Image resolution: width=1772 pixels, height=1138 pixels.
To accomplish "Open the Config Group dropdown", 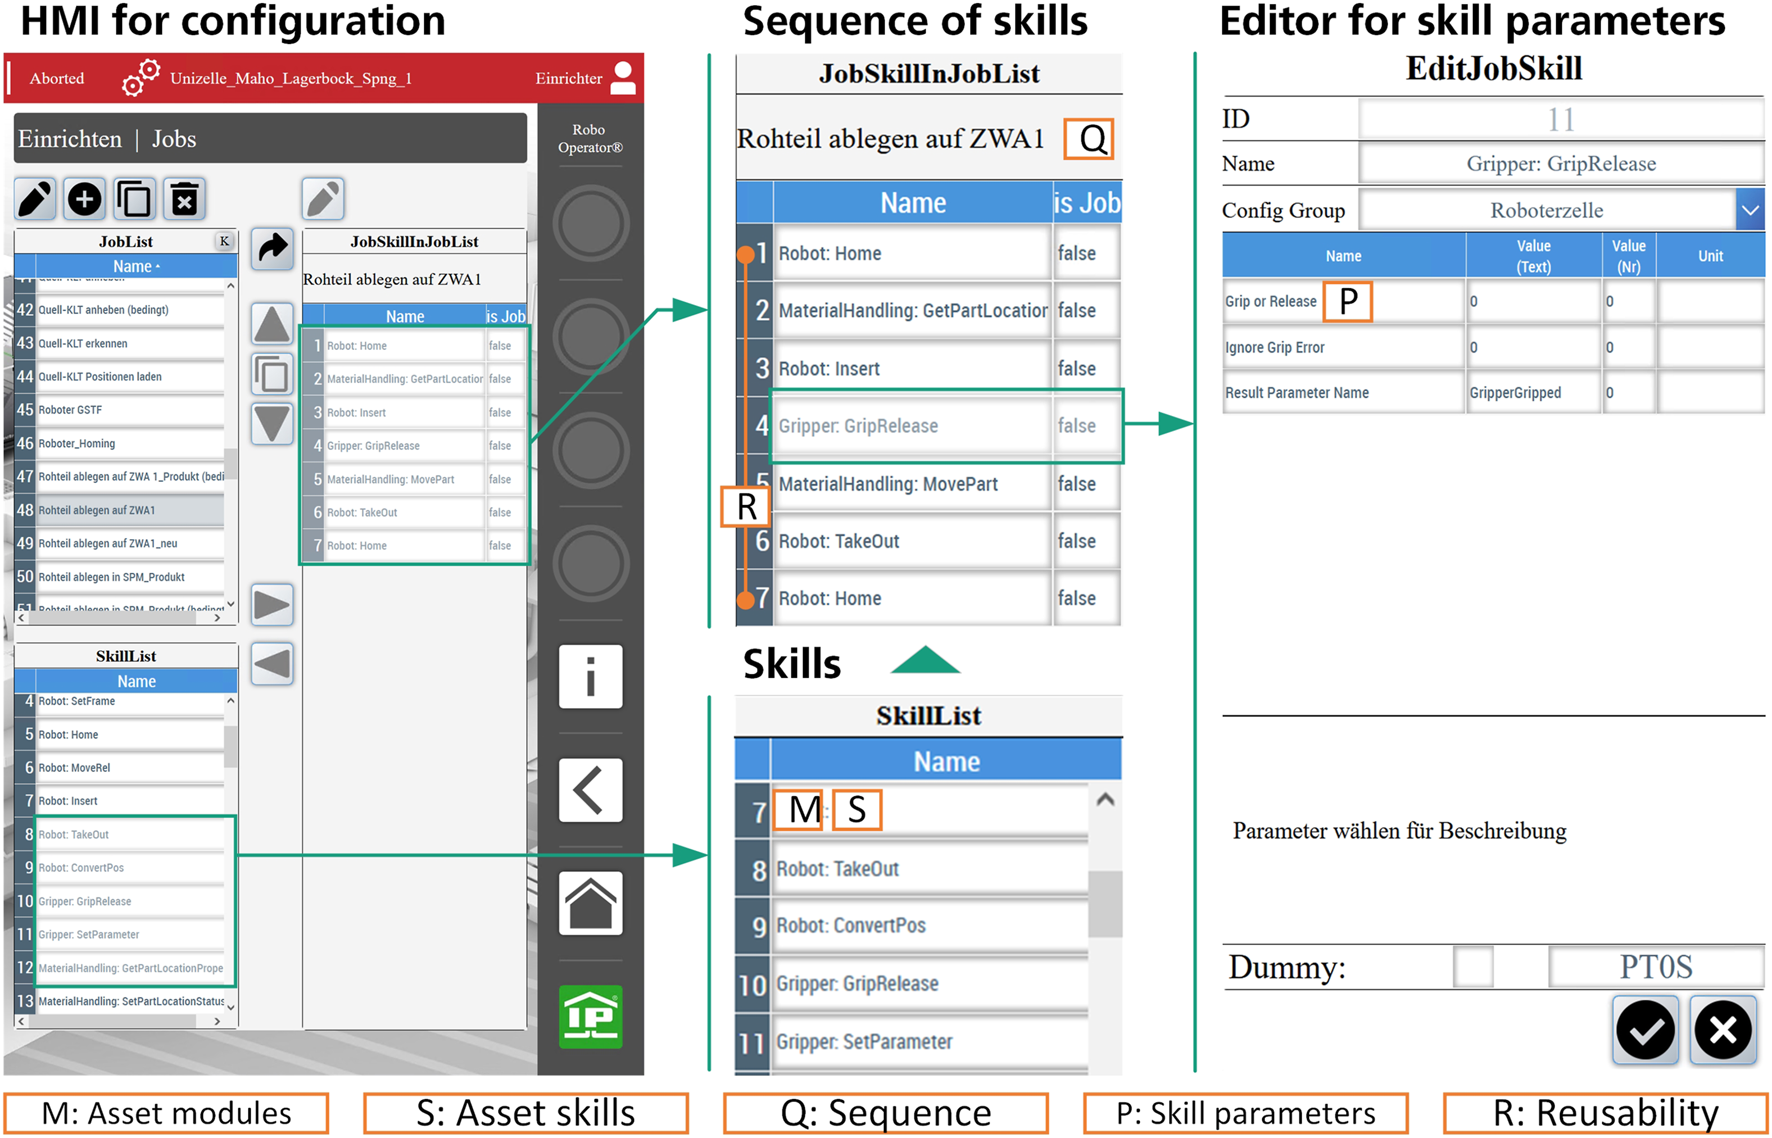I will coord(1749,211).
